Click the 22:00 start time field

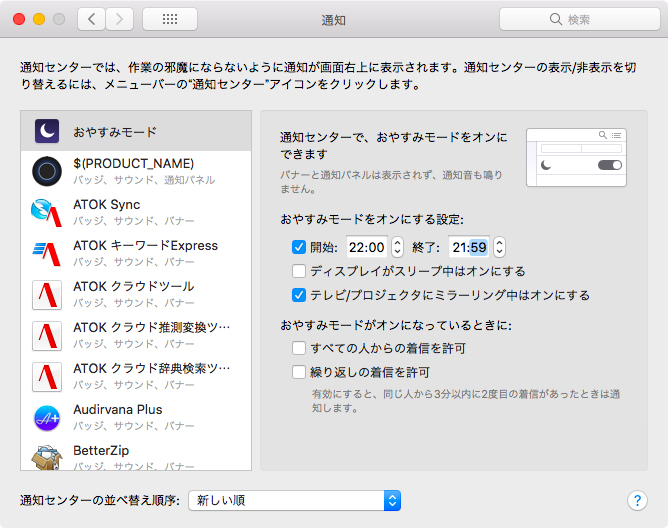point(366,247)
